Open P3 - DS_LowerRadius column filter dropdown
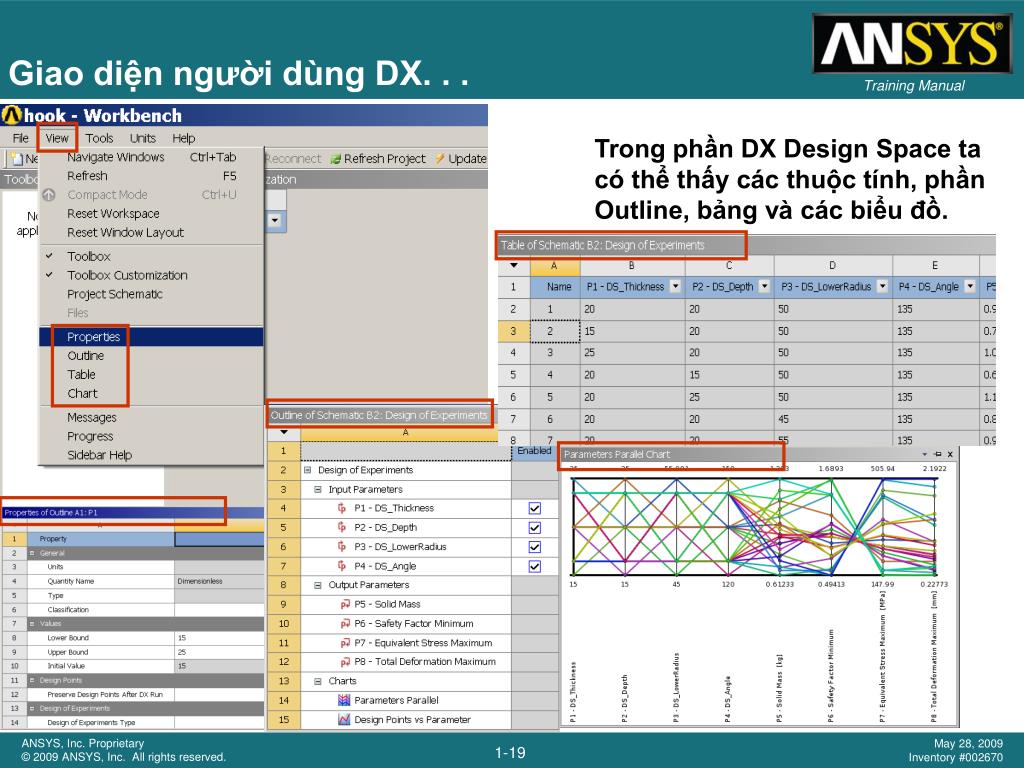Image resolution: width=1024 pixels, height=768 pixels. click(882, 286)
